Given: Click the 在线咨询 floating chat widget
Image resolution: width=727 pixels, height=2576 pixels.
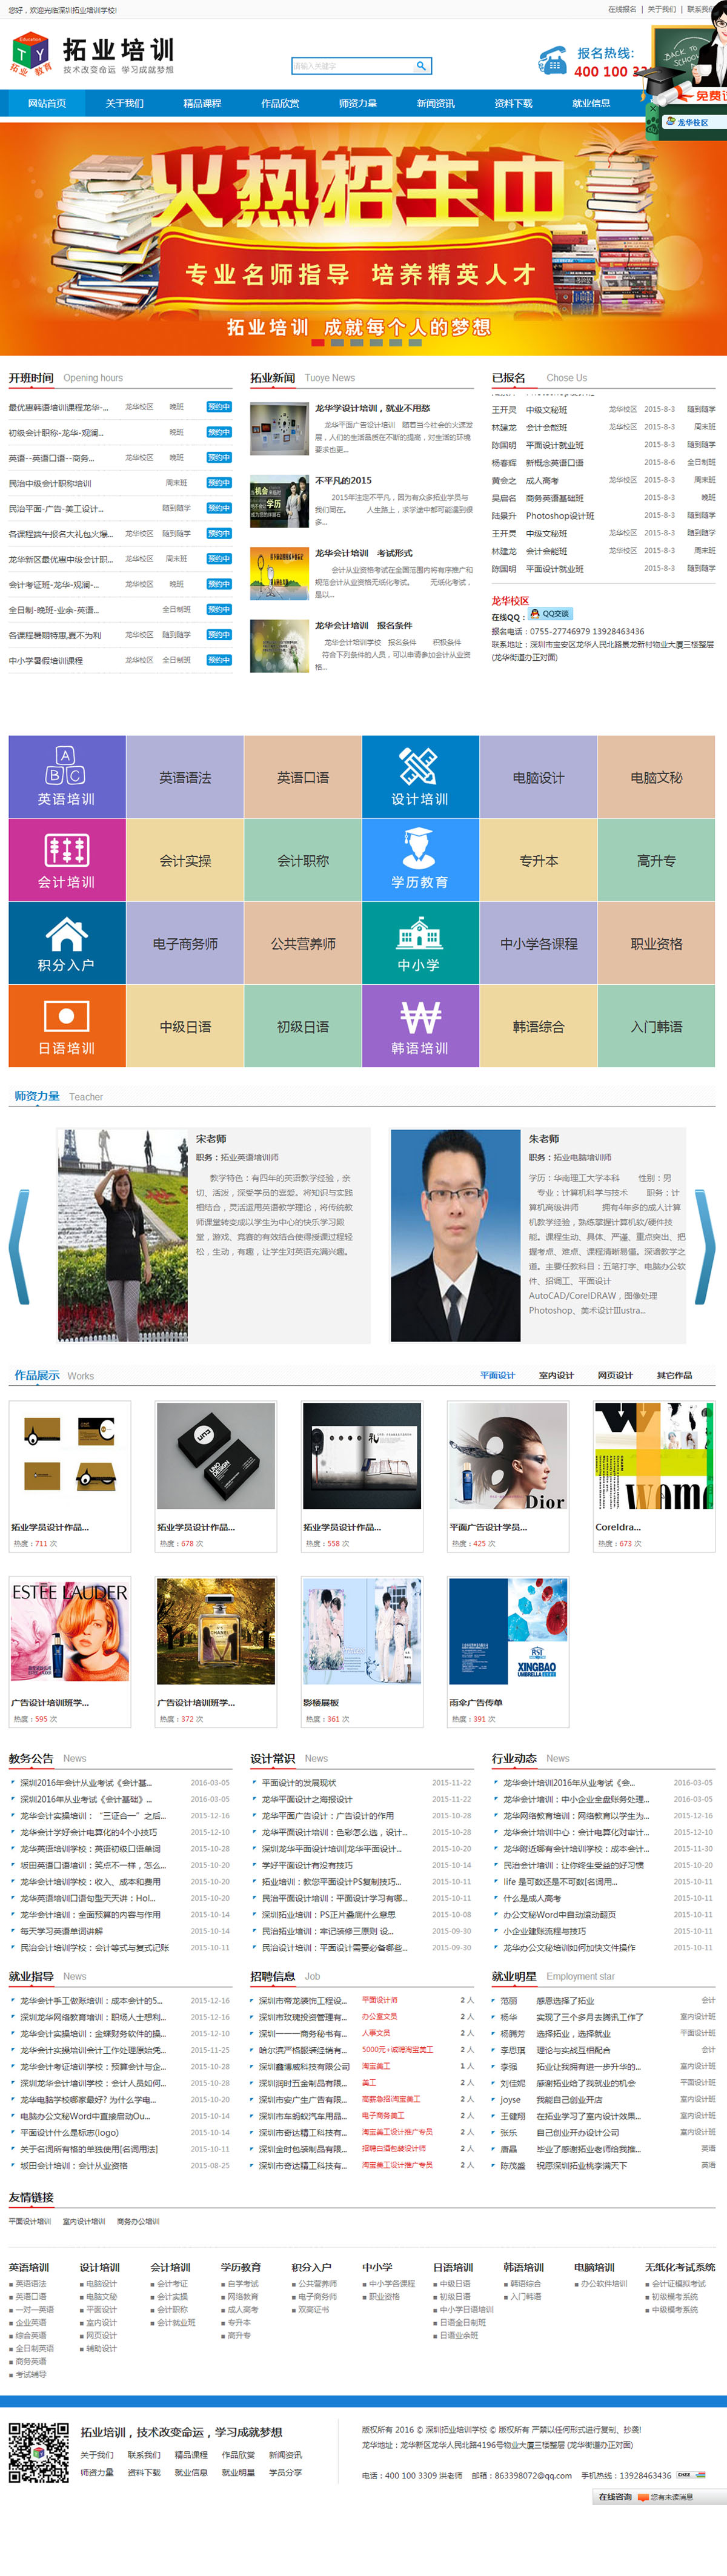Looking at the screenshot, I should [659, 2496].
